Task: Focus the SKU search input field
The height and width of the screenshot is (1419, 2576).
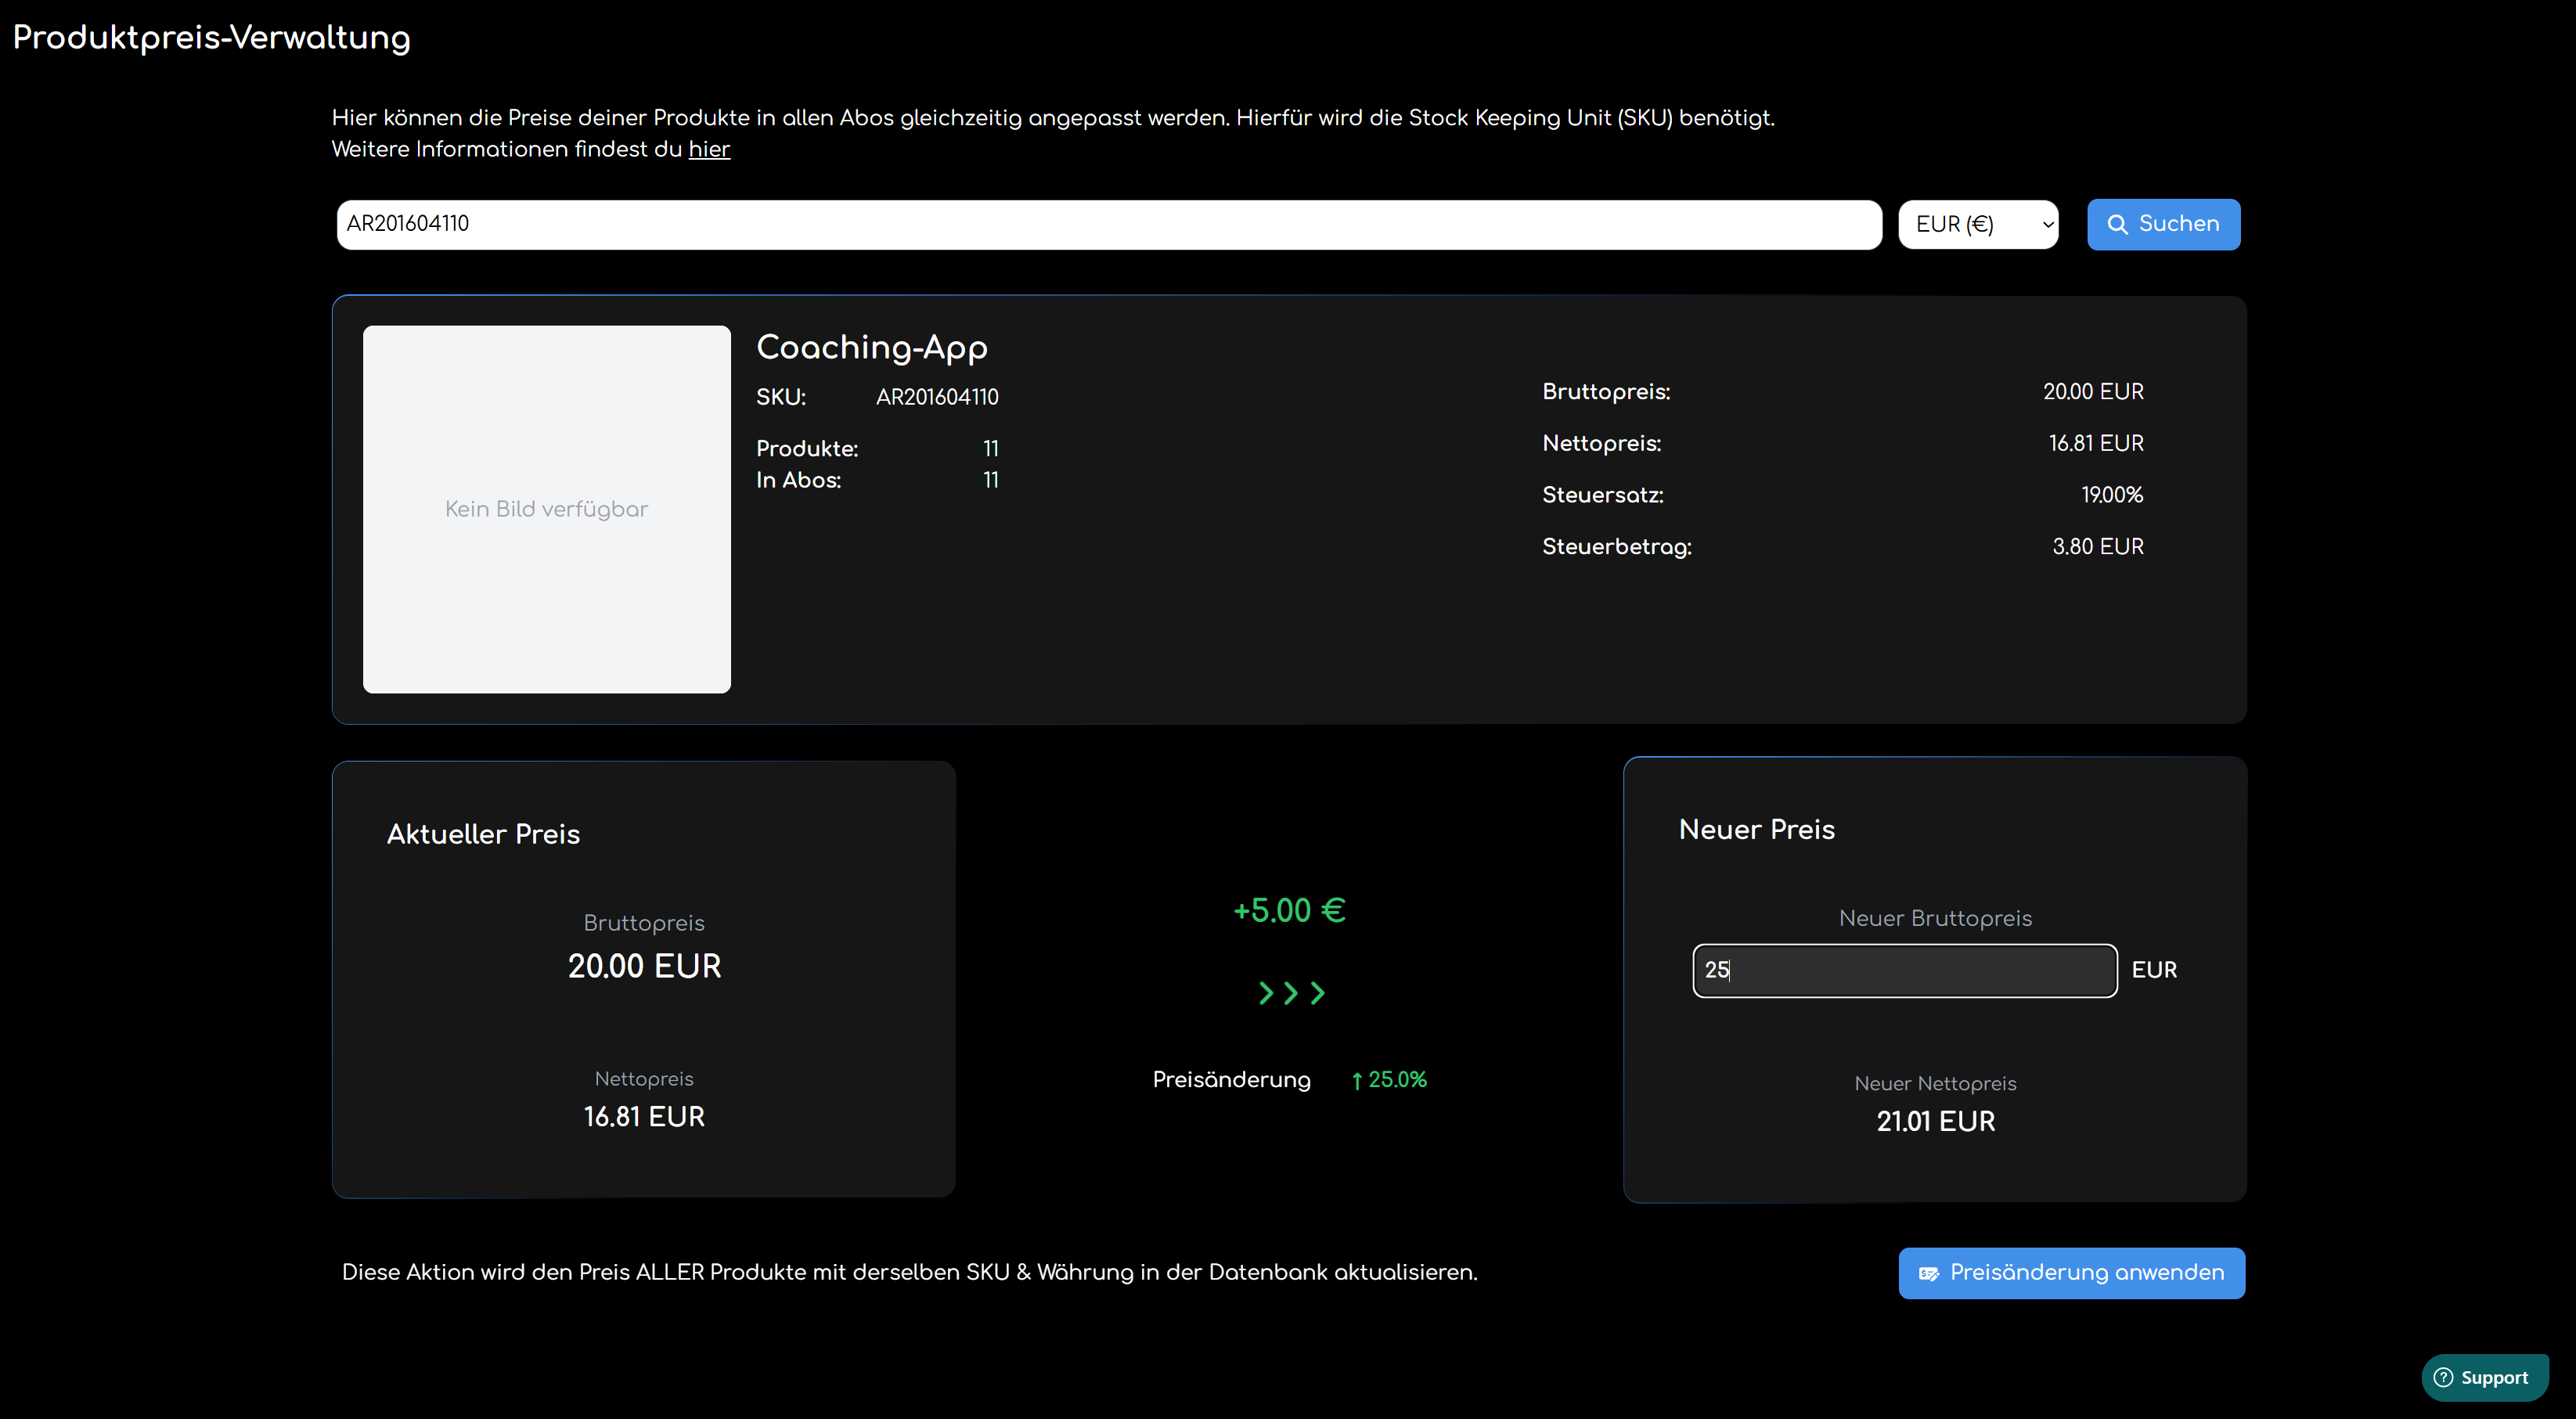Action: [1108, 224]
